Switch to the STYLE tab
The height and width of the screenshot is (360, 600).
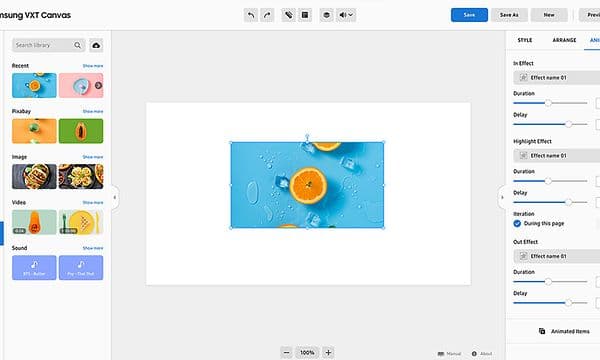click(x=525, y=40)
